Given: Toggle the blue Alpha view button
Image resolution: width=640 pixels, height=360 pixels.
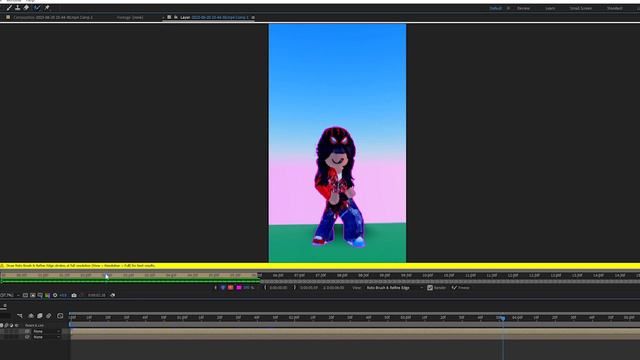Looking at the screenshot, I should tap(223, 288).
